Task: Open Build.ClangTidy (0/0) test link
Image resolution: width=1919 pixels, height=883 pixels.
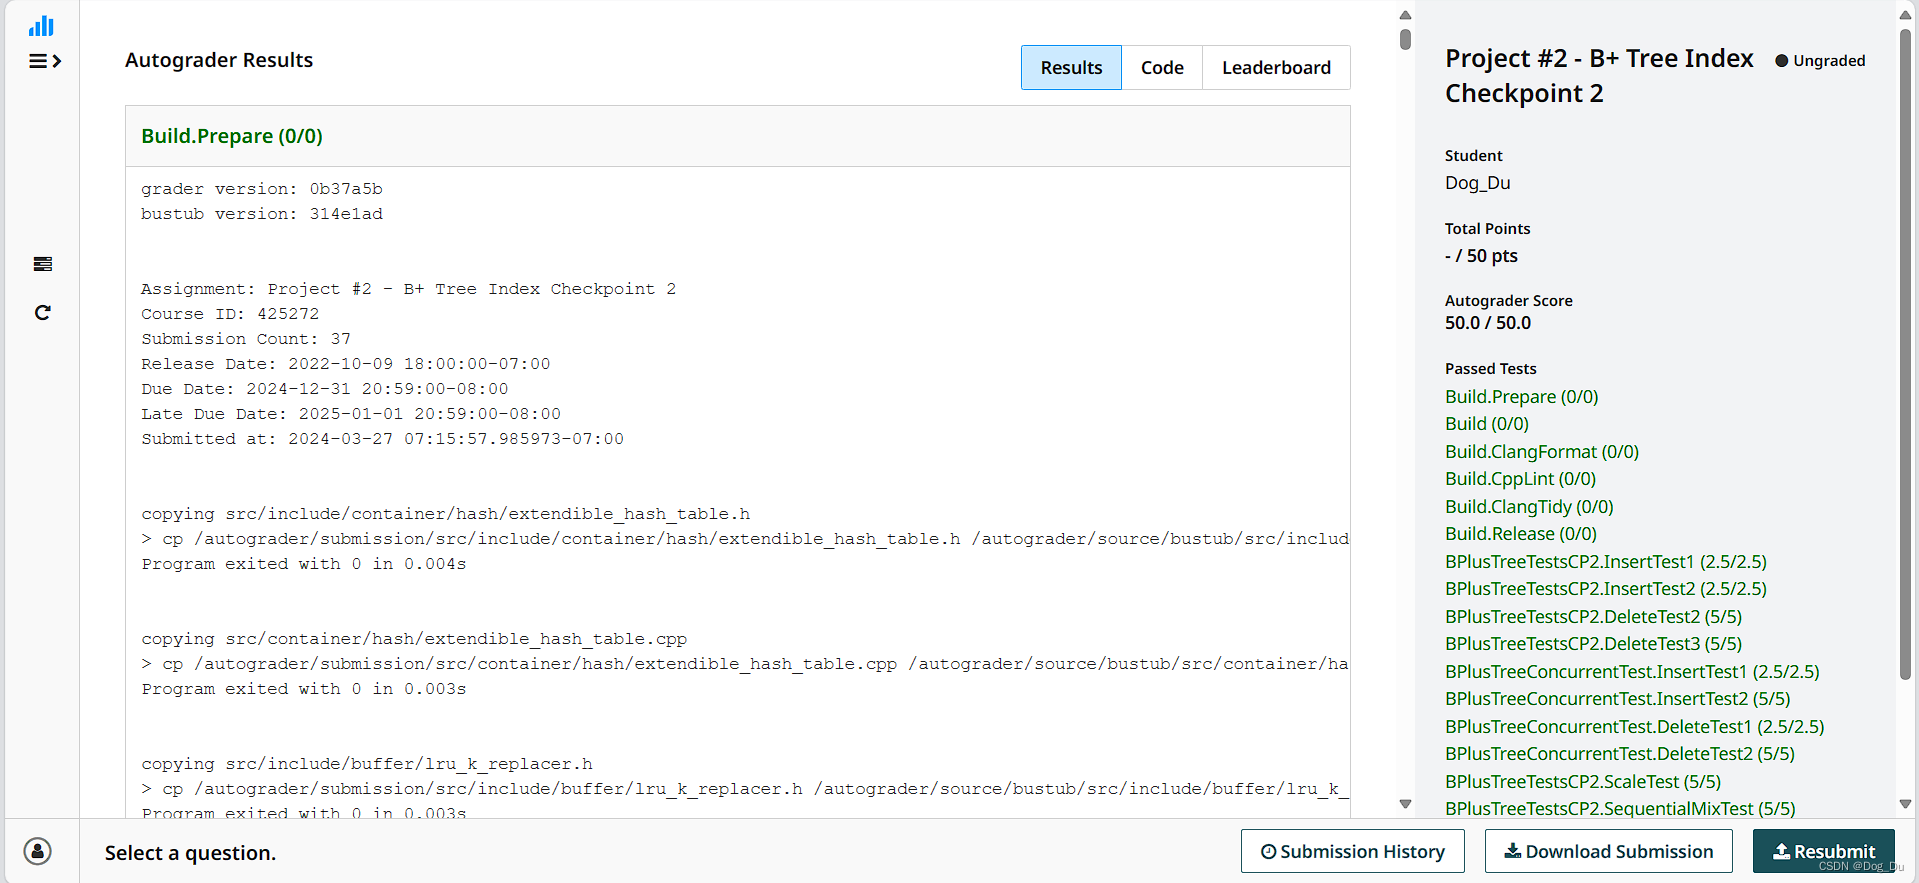Action: click(1529, 507)
